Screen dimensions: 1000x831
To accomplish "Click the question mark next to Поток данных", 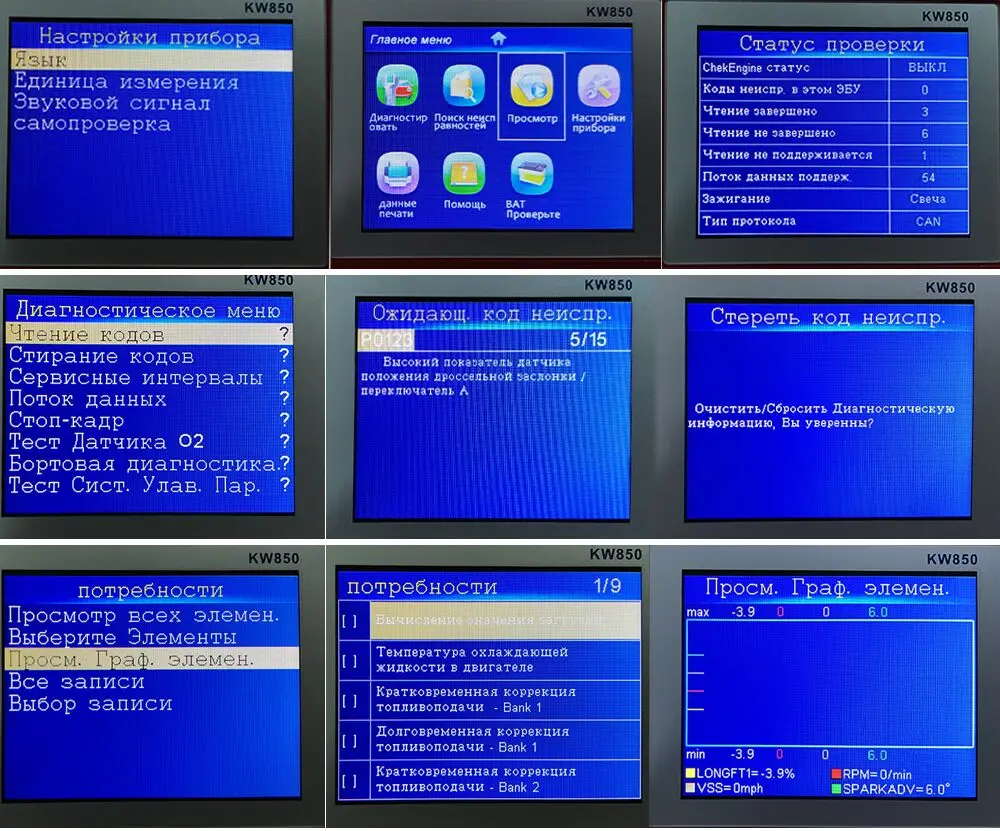I will (x=284, y=398).
